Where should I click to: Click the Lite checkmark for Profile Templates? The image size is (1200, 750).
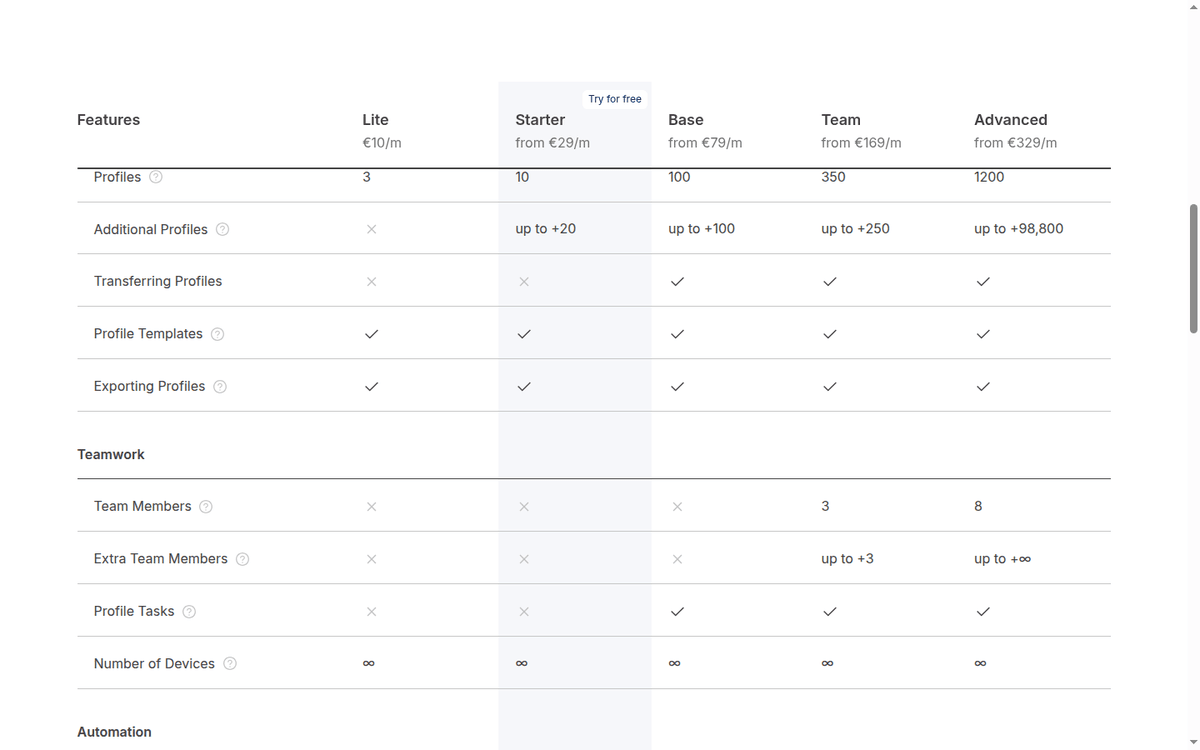coord(371,334)
